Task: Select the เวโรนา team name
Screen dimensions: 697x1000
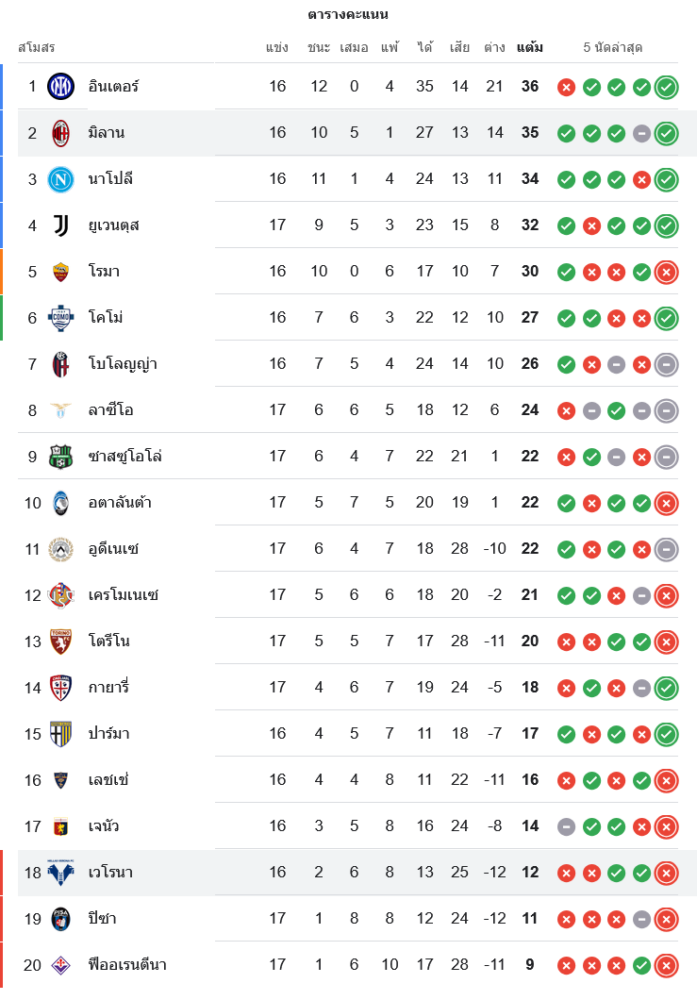Action: pyautogui.click(x=110, y=872)
